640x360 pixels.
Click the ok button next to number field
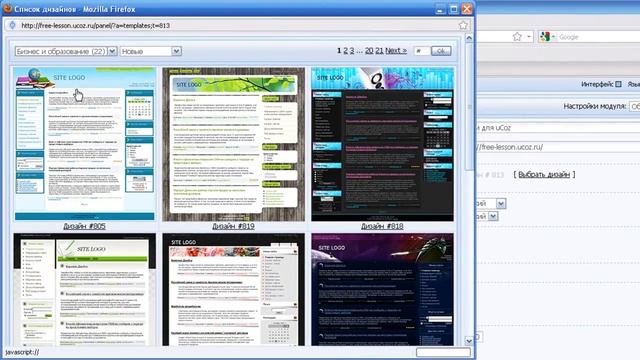441,51
